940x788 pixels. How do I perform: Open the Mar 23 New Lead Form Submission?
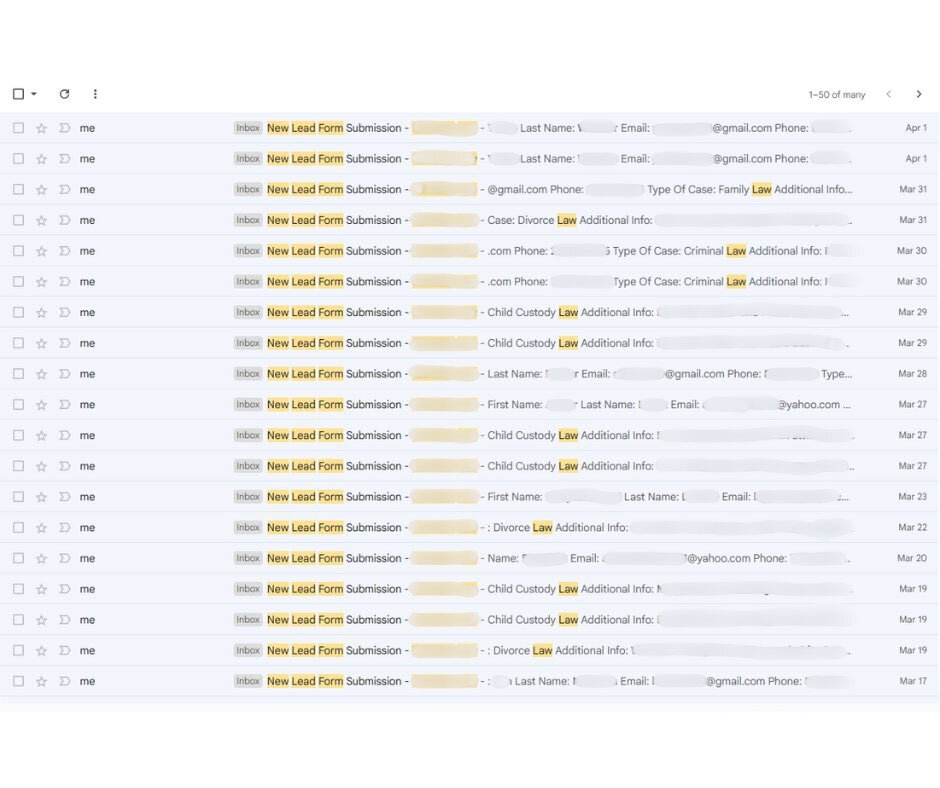coord(334,497)
